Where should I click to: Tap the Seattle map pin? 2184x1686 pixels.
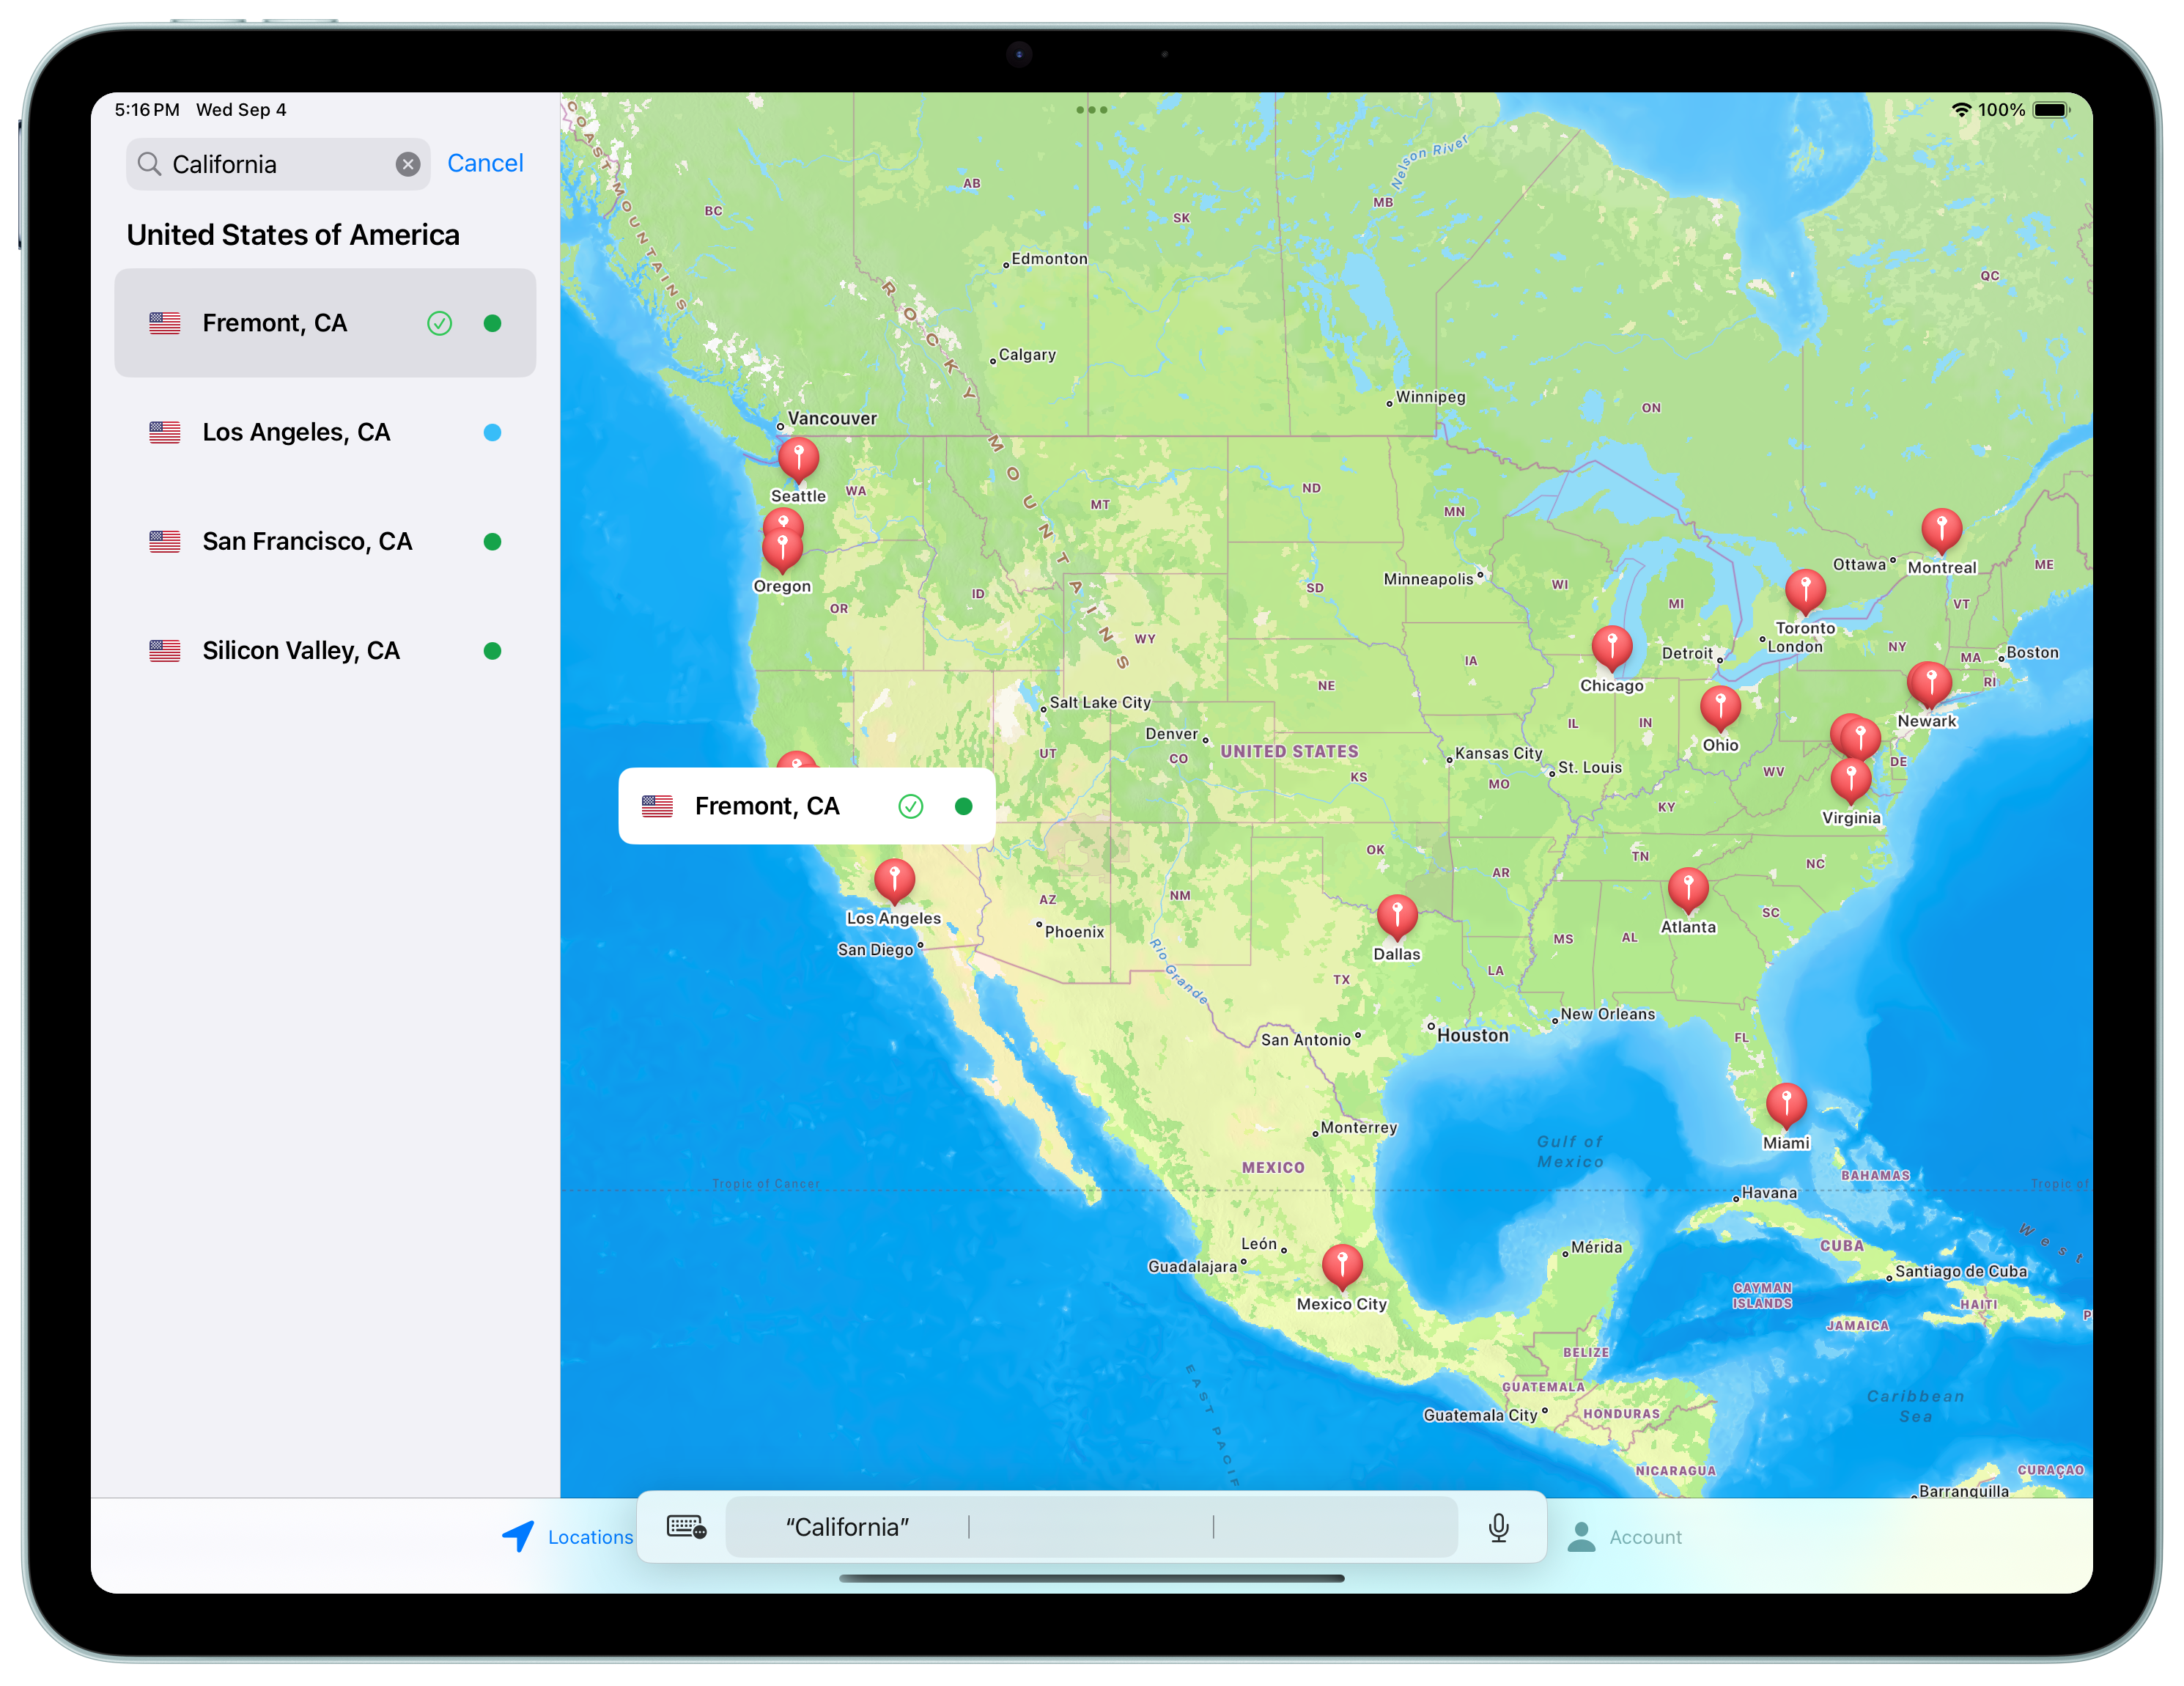coord(798,460)
